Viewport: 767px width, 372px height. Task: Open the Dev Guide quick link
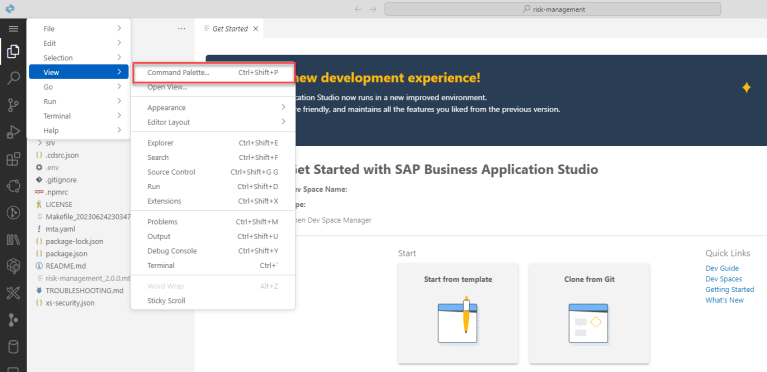click(722, 268)
